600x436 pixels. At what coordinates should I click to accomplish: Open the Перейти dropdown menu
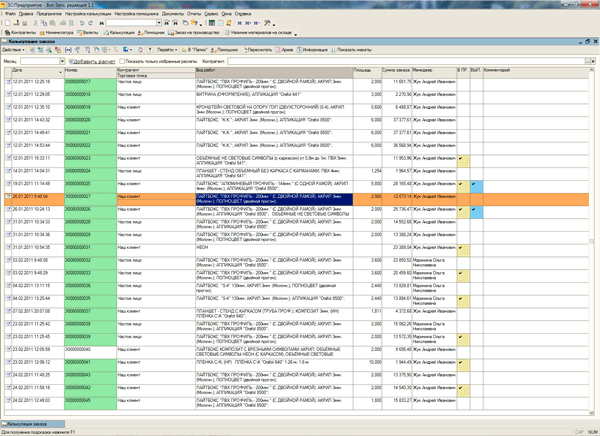click(167, 50)
